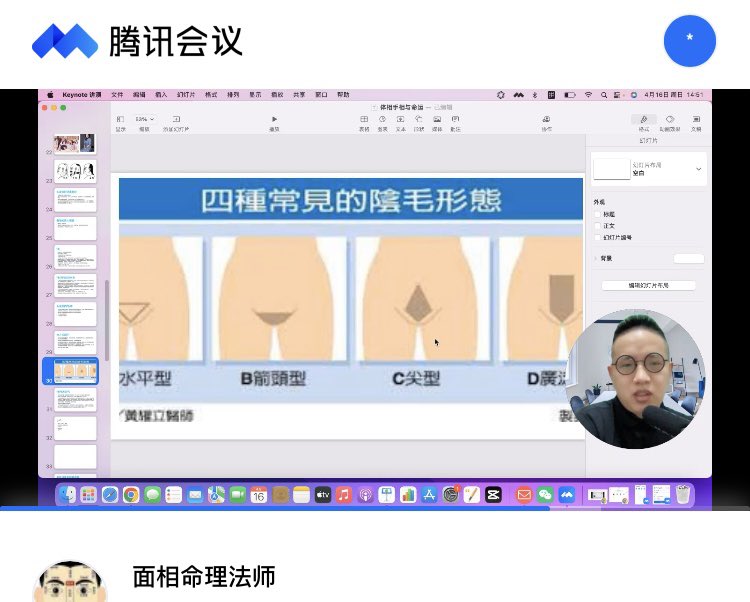Viewport: 750px width, 602px height.
Task: Enable the 标题 title checkbox
Action: tap(597, 214)
